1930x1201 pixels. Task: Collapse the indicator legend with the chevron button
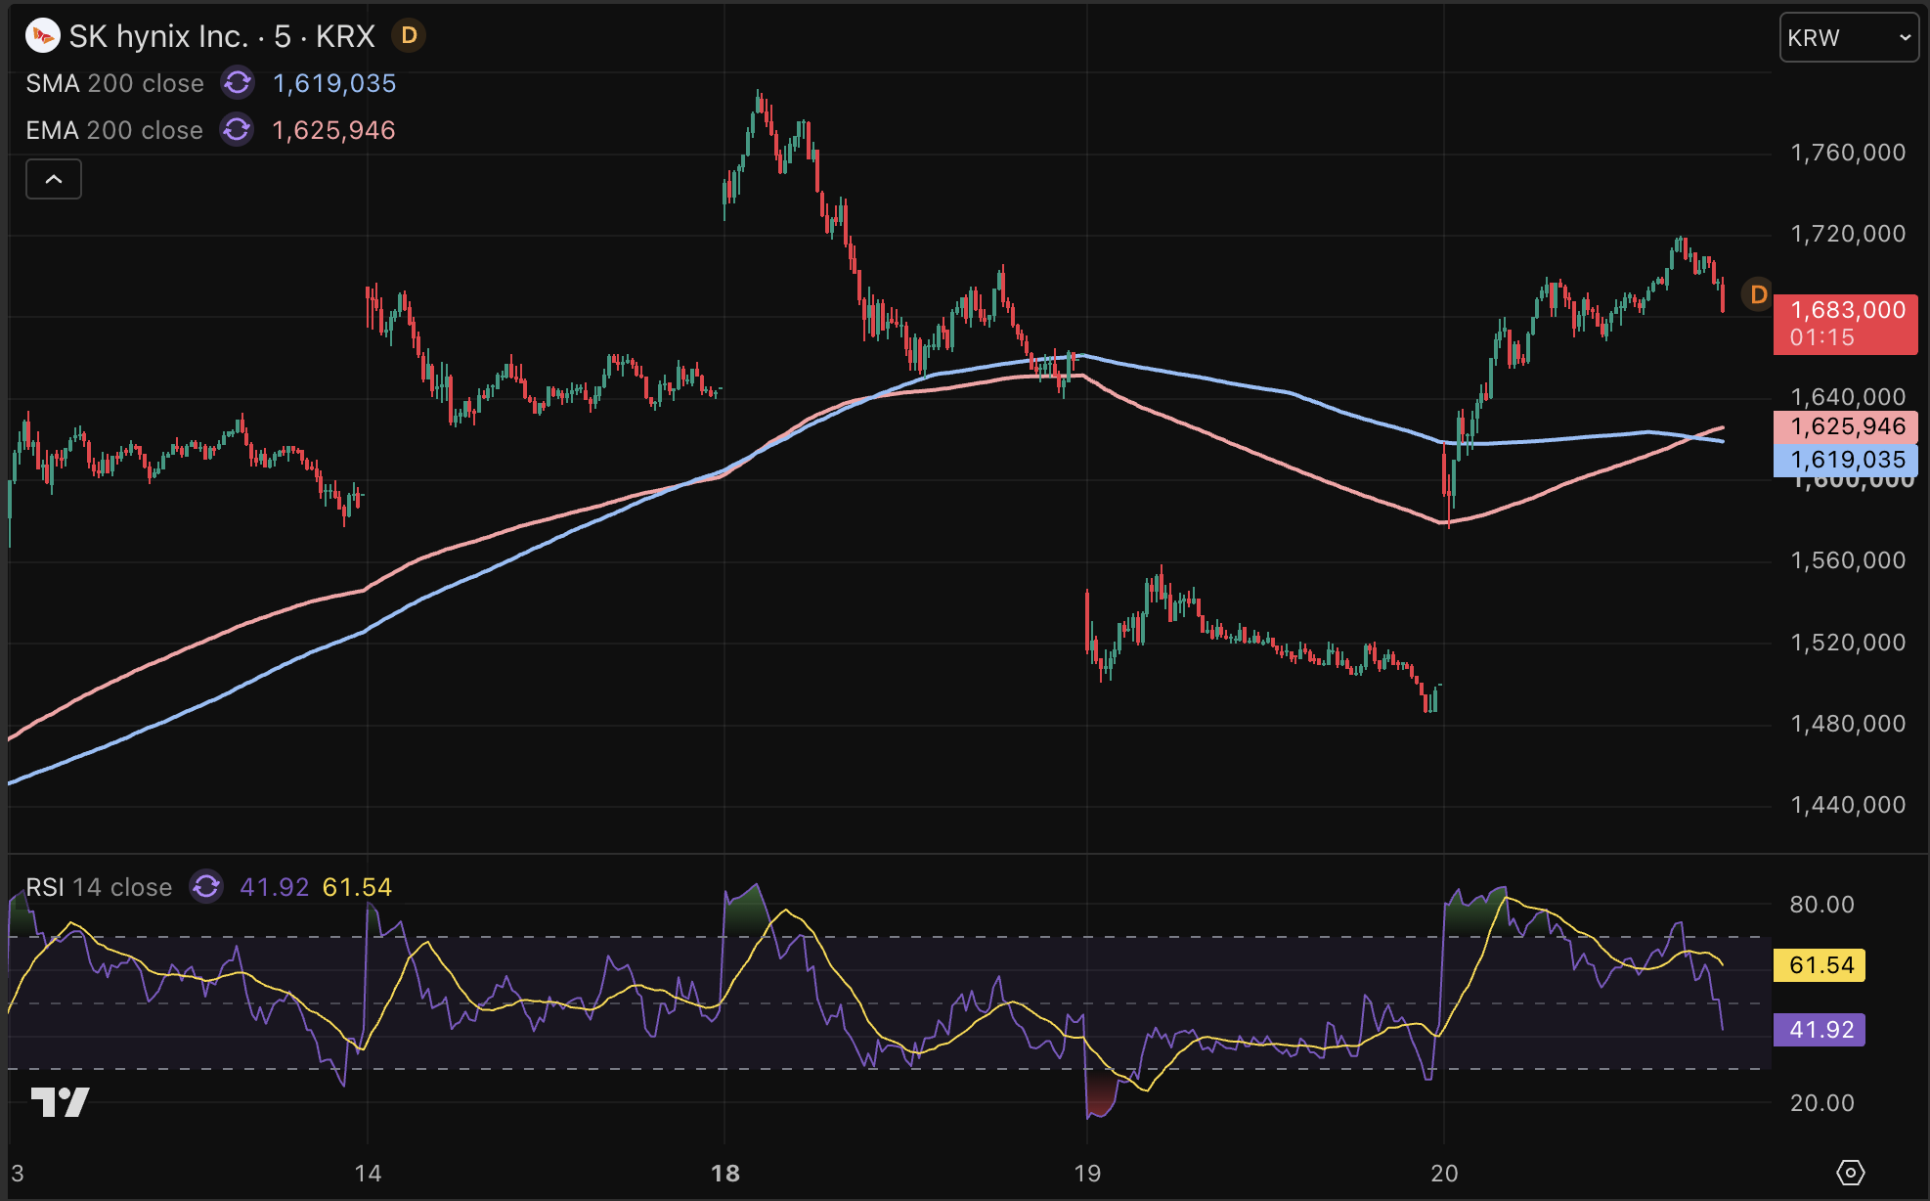click(54, 179)
